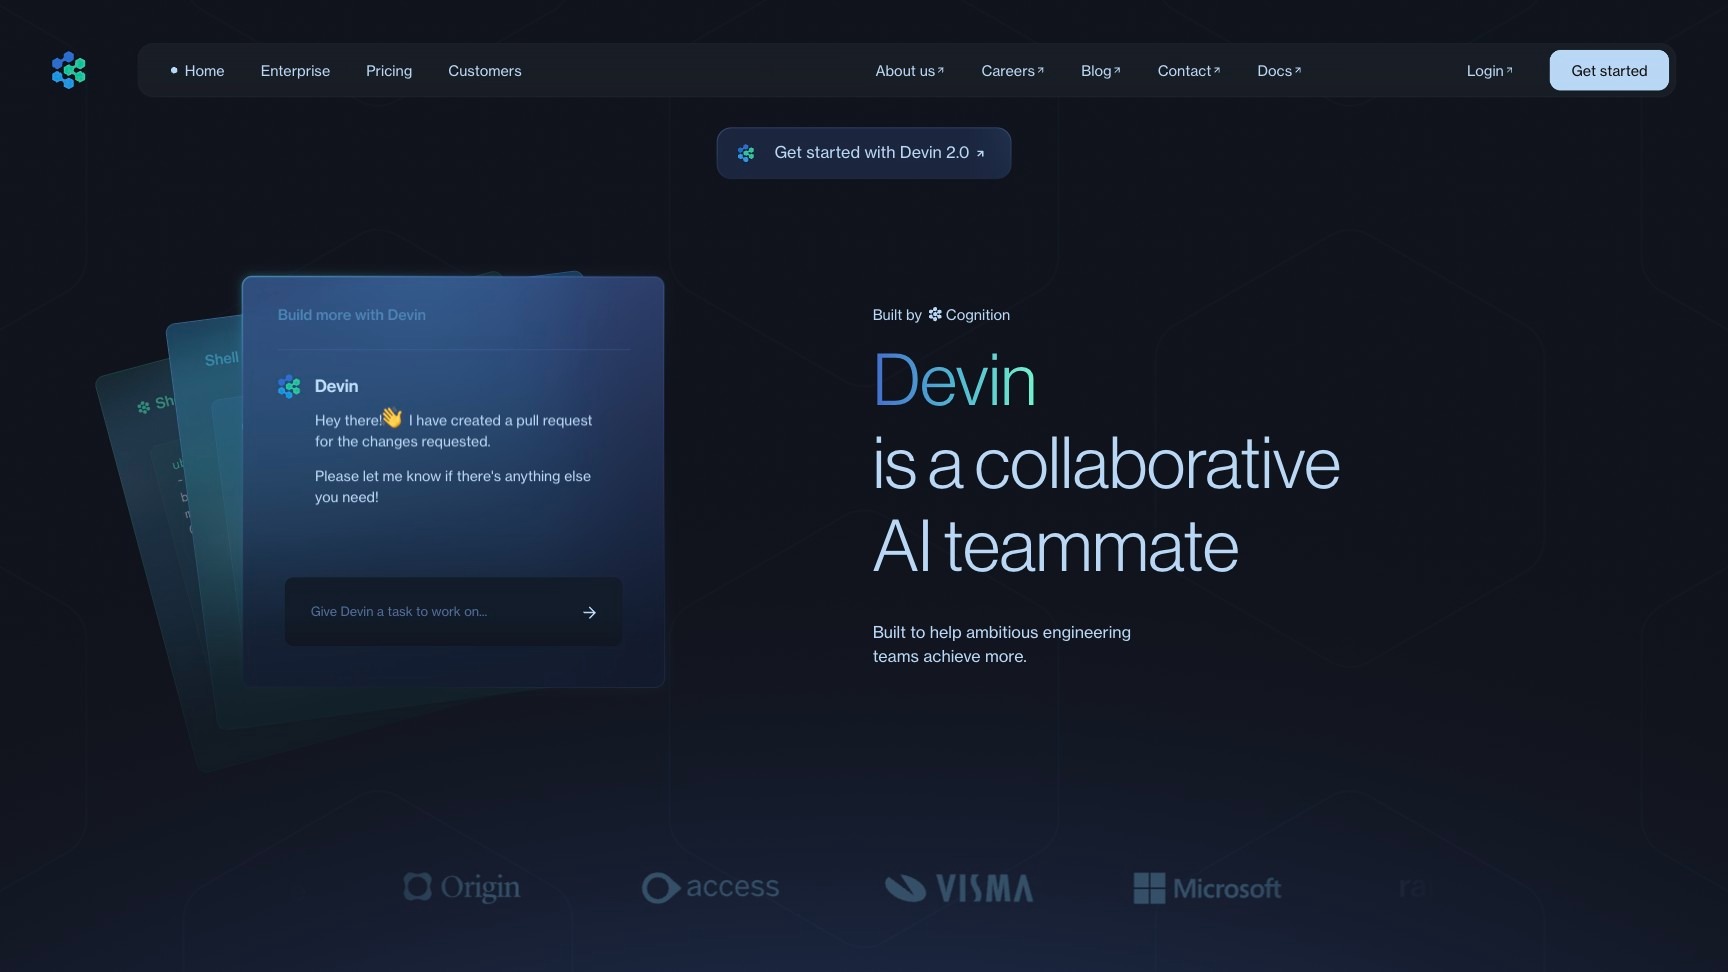This screenshot has width=1728, height=972.
Task: Click the Origin company logo
Action: click(461, 887)
